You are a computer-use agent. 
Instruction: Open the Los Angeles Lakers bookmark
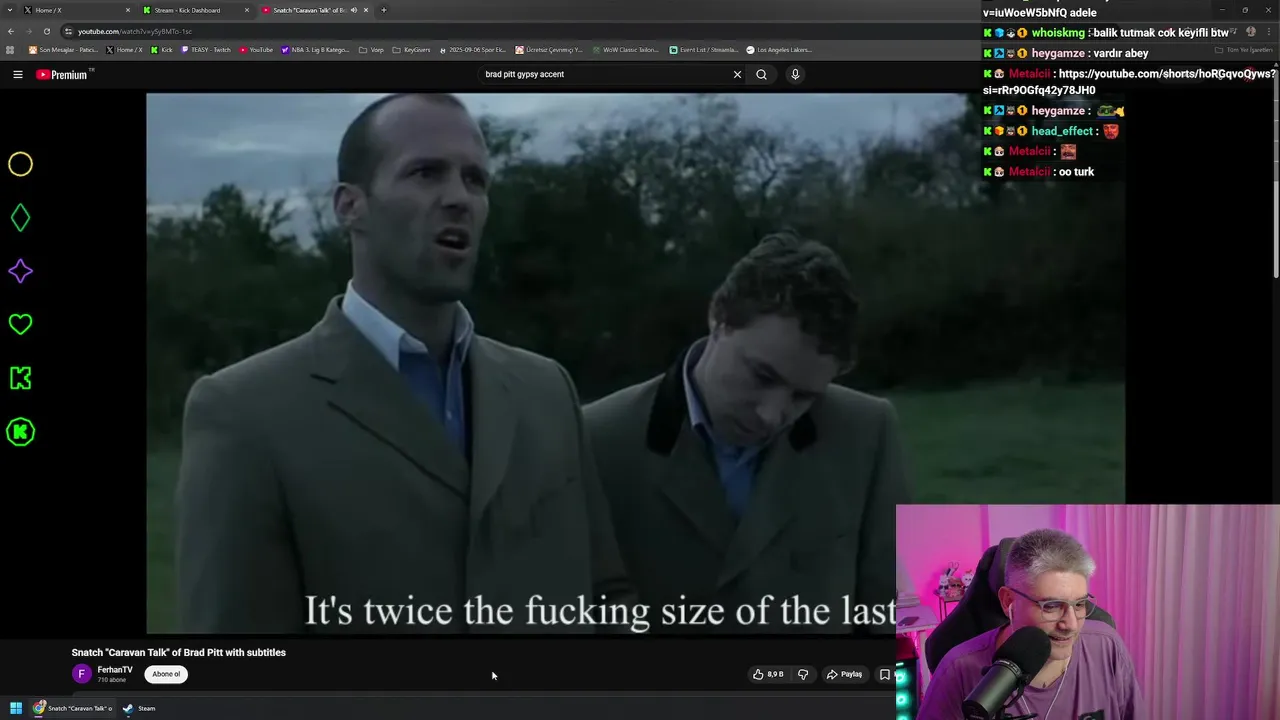[780, 49]
